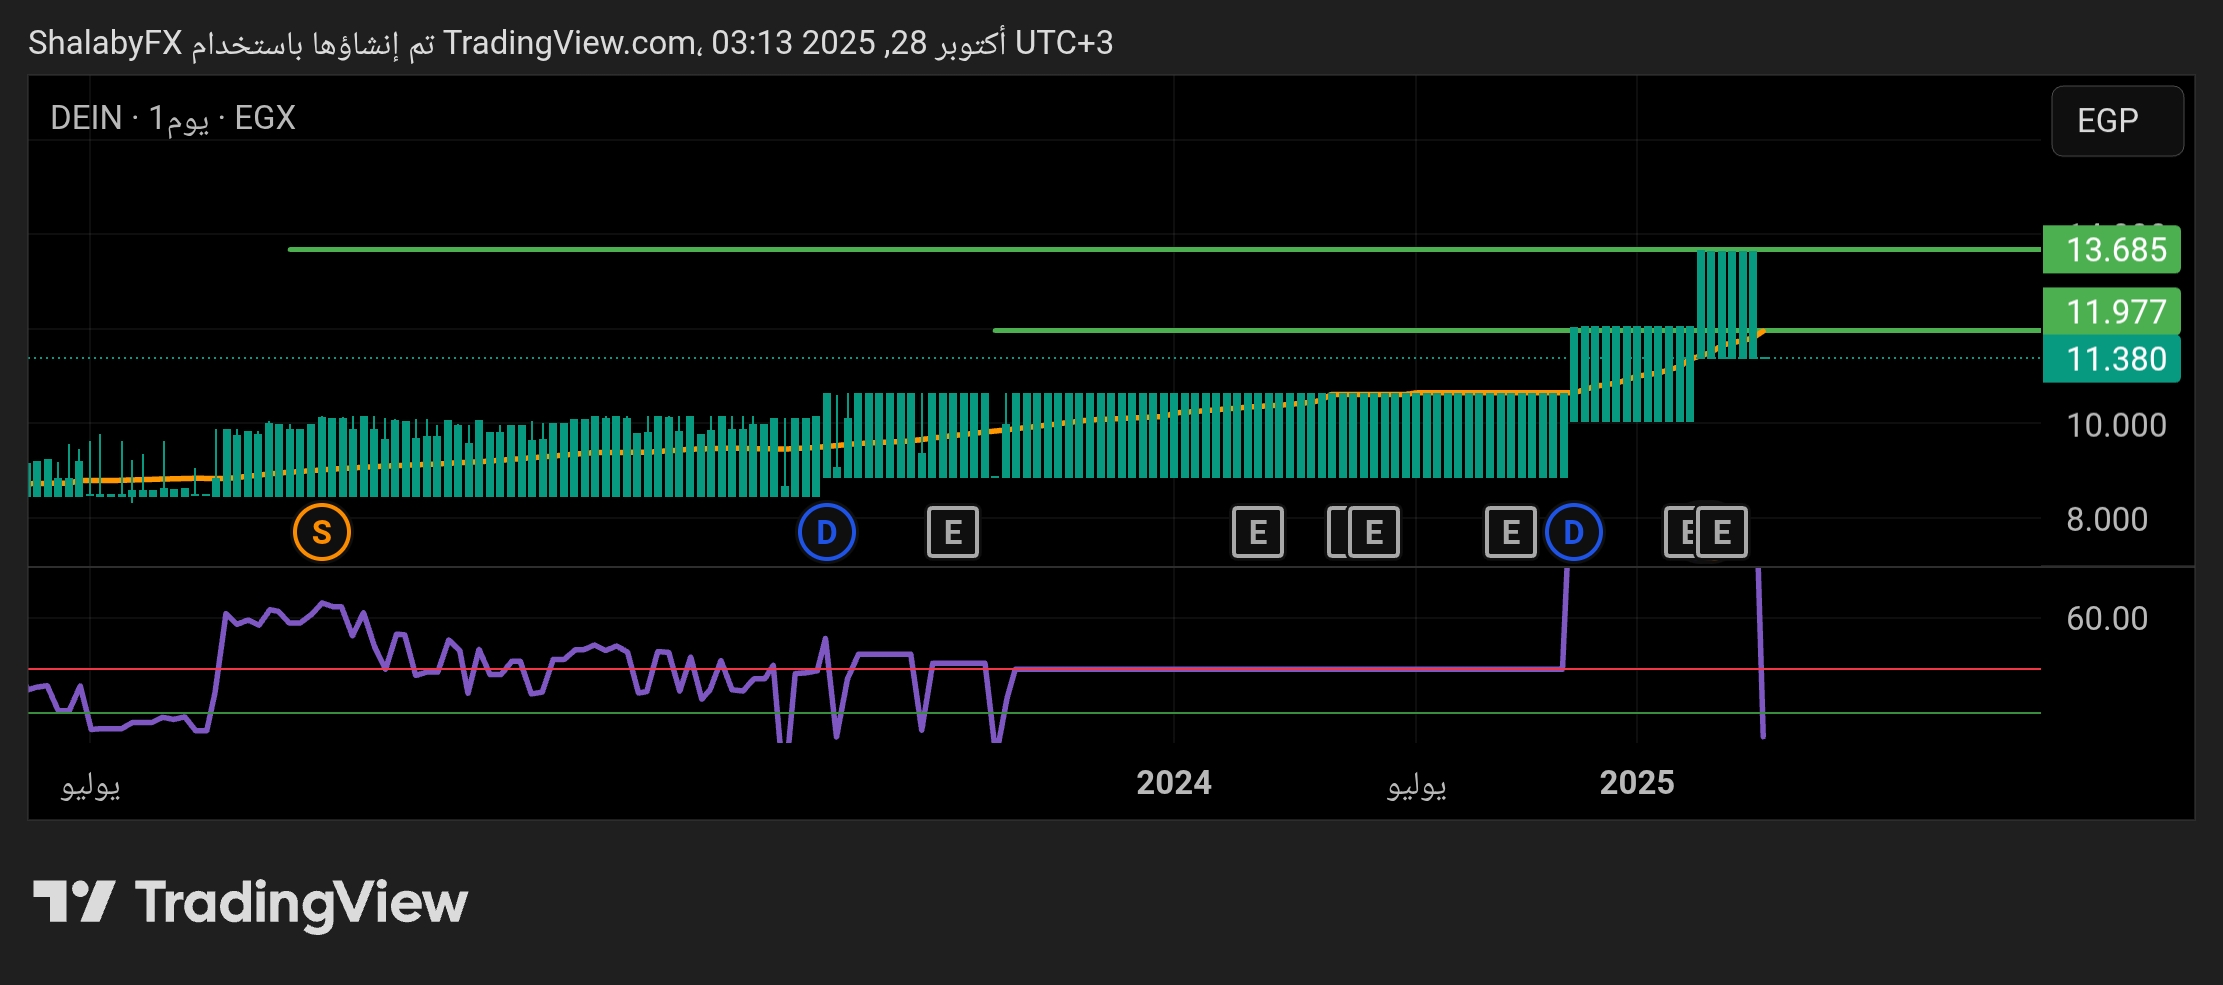Click the E marker beside the second D marker
The height and width of the screenshot is (985, 2223).
tap(1510, 532)
